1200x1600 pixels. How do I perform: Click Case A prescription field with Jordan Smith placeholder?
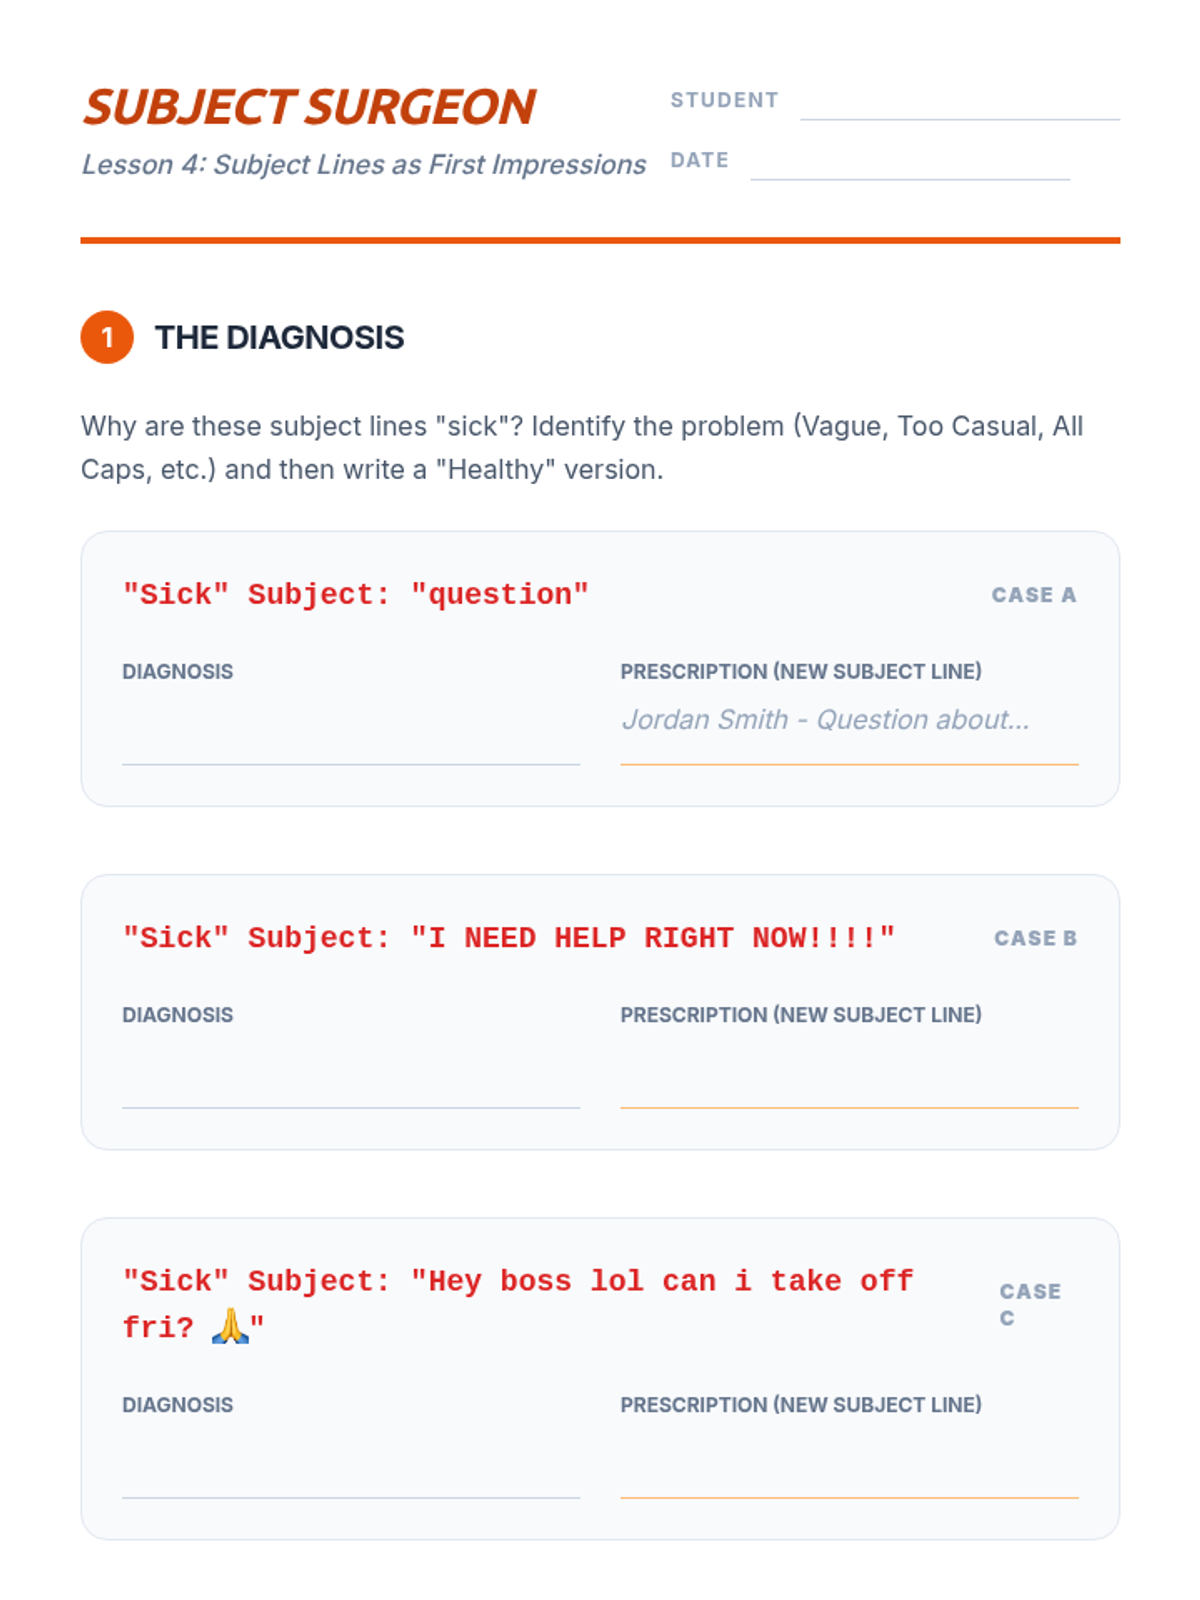[x=849, y=733]
